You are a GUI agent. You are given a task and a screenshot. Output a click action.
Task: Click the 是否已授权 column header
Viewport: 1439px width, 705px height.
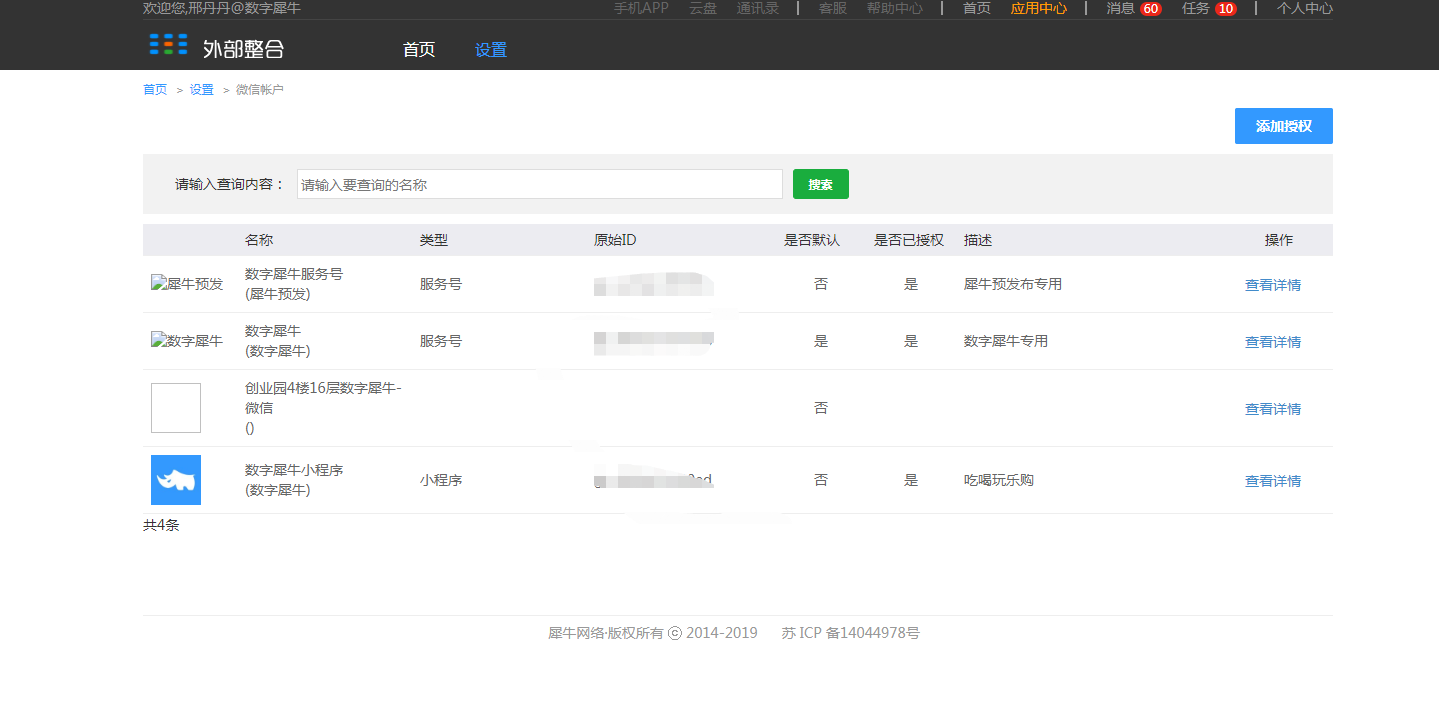(x=909, y=240)
